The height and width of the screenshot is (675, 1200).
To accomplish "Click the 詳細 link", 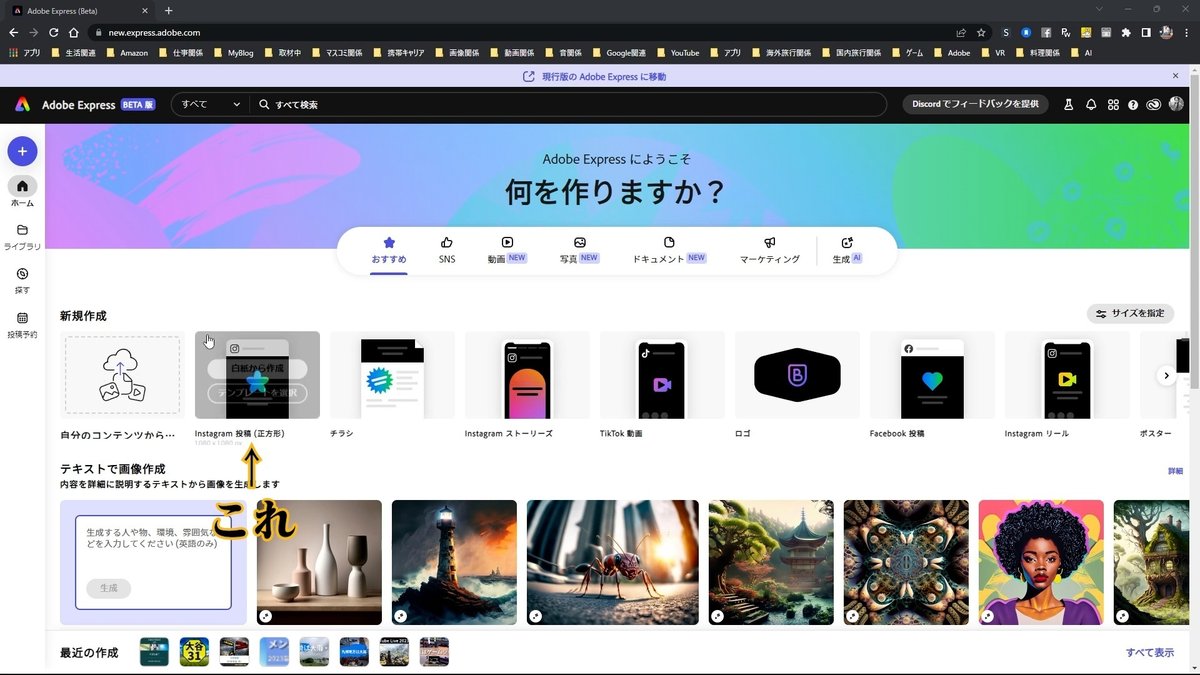I will point(1175,471).
